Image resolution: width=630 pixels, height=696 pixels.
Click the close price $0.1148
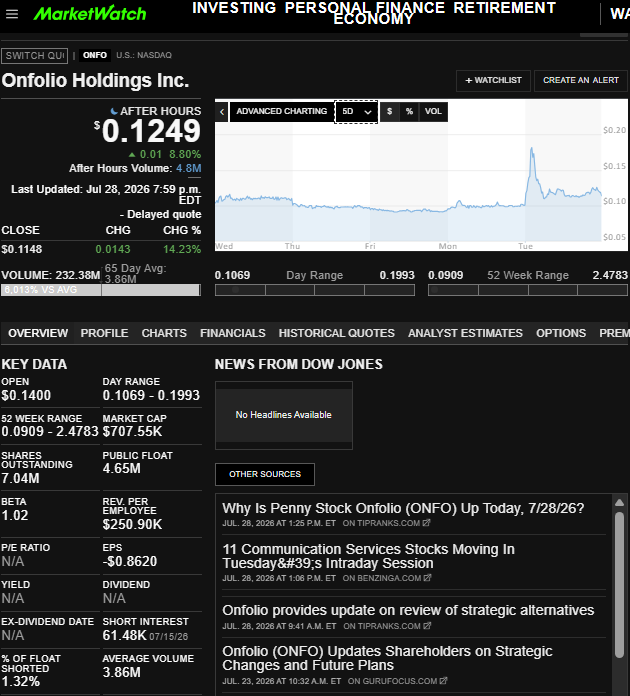(22, 249)
